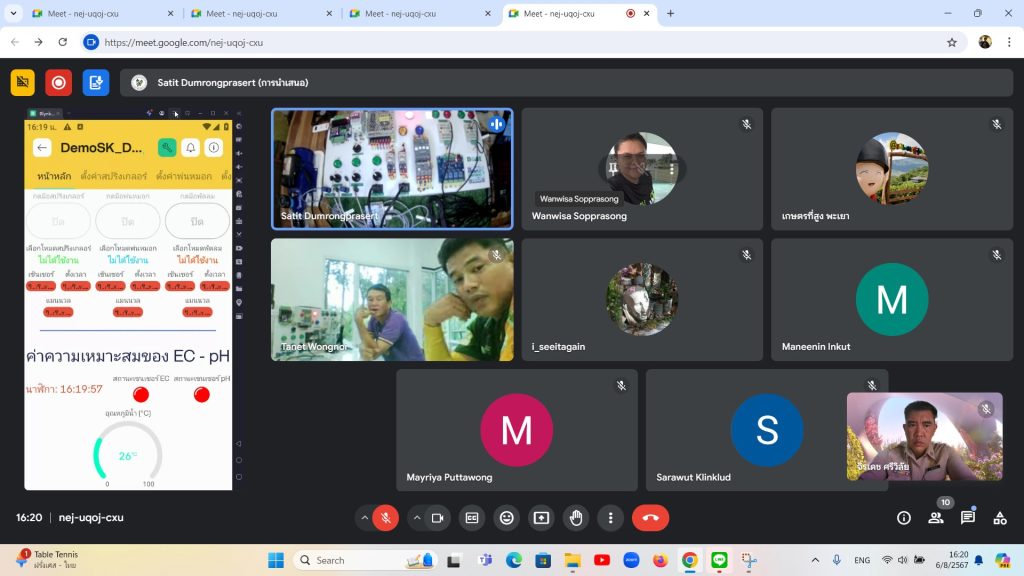Tap the green wrench icon in DemoSK app
The width and height of the screenshot is (1024, 576).
(167, 148)
